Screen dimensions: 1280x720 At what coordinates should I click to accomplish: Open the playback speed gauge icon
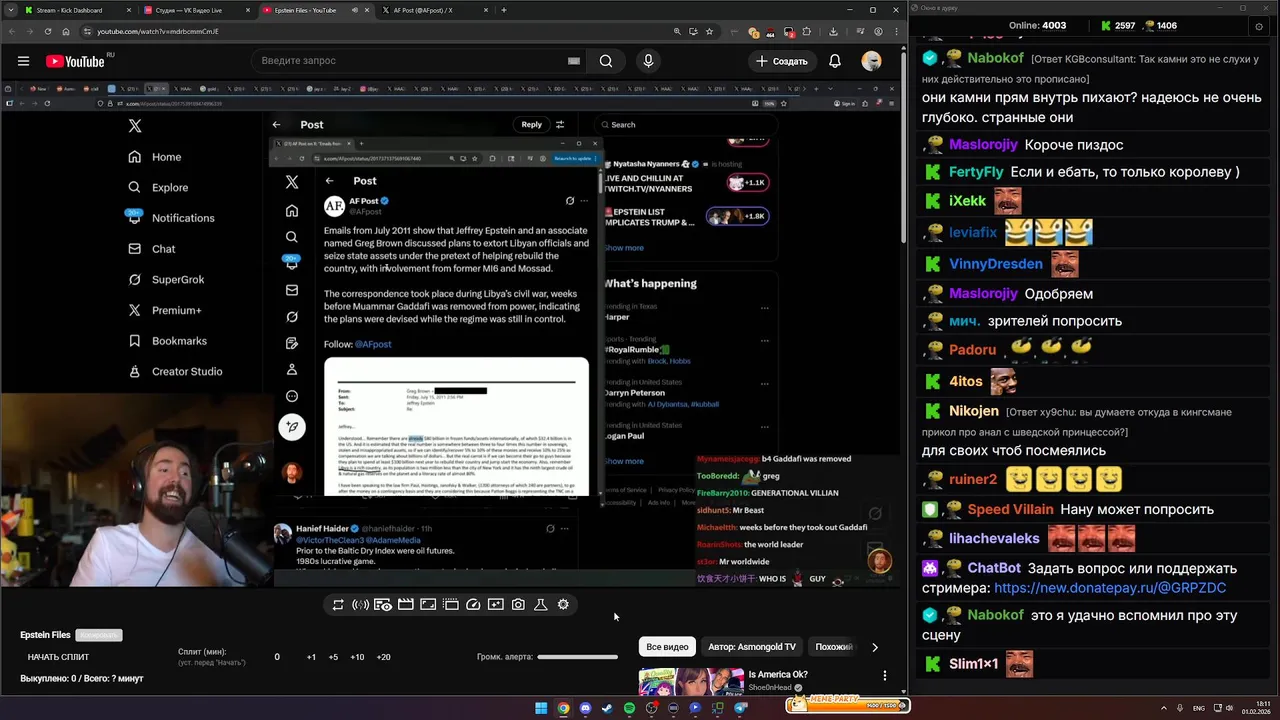tap(473, 605)
